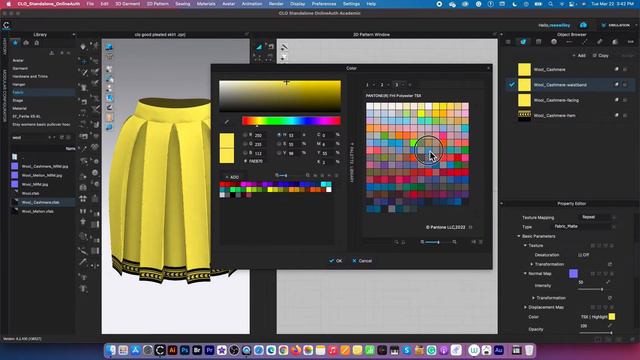Select the Wool_Cashmere fabric row
Image resolution: width=640 pixels, height=360 pixels.
pyautogui.click(x=571, y=69)
